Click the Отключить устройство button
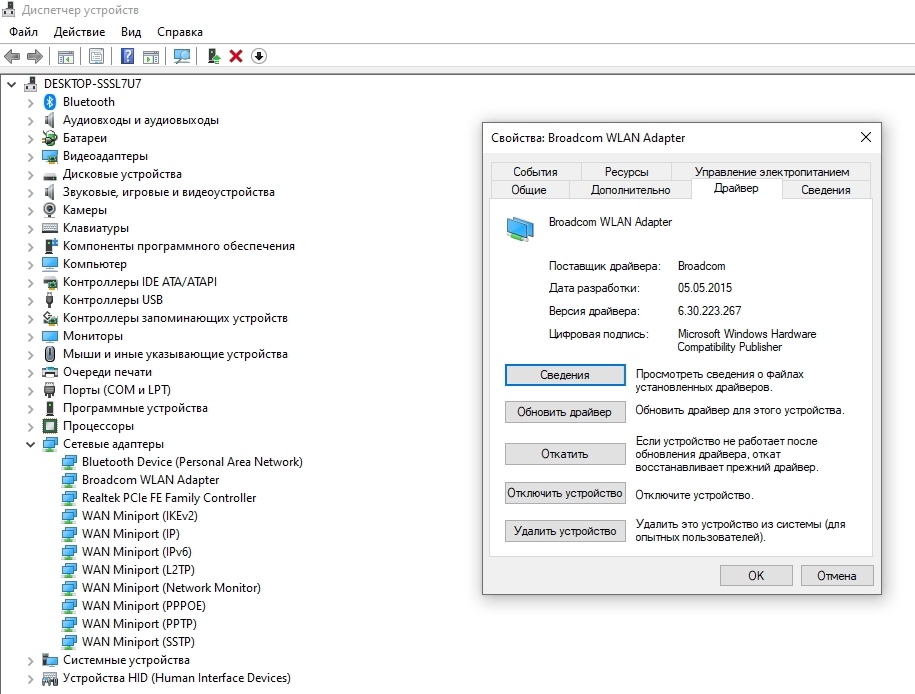The image size is (915, 694). [565, 493]
